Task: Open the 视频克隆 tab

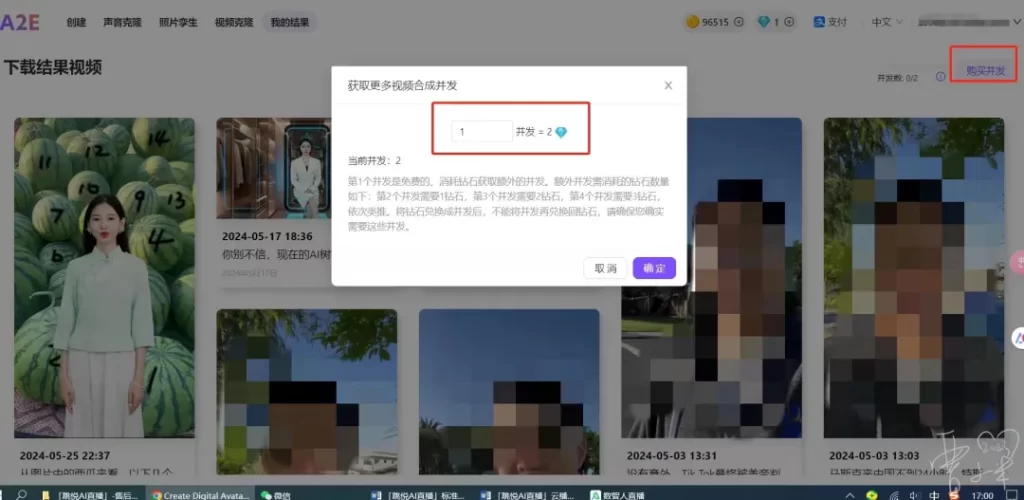Action: [234, 22]
